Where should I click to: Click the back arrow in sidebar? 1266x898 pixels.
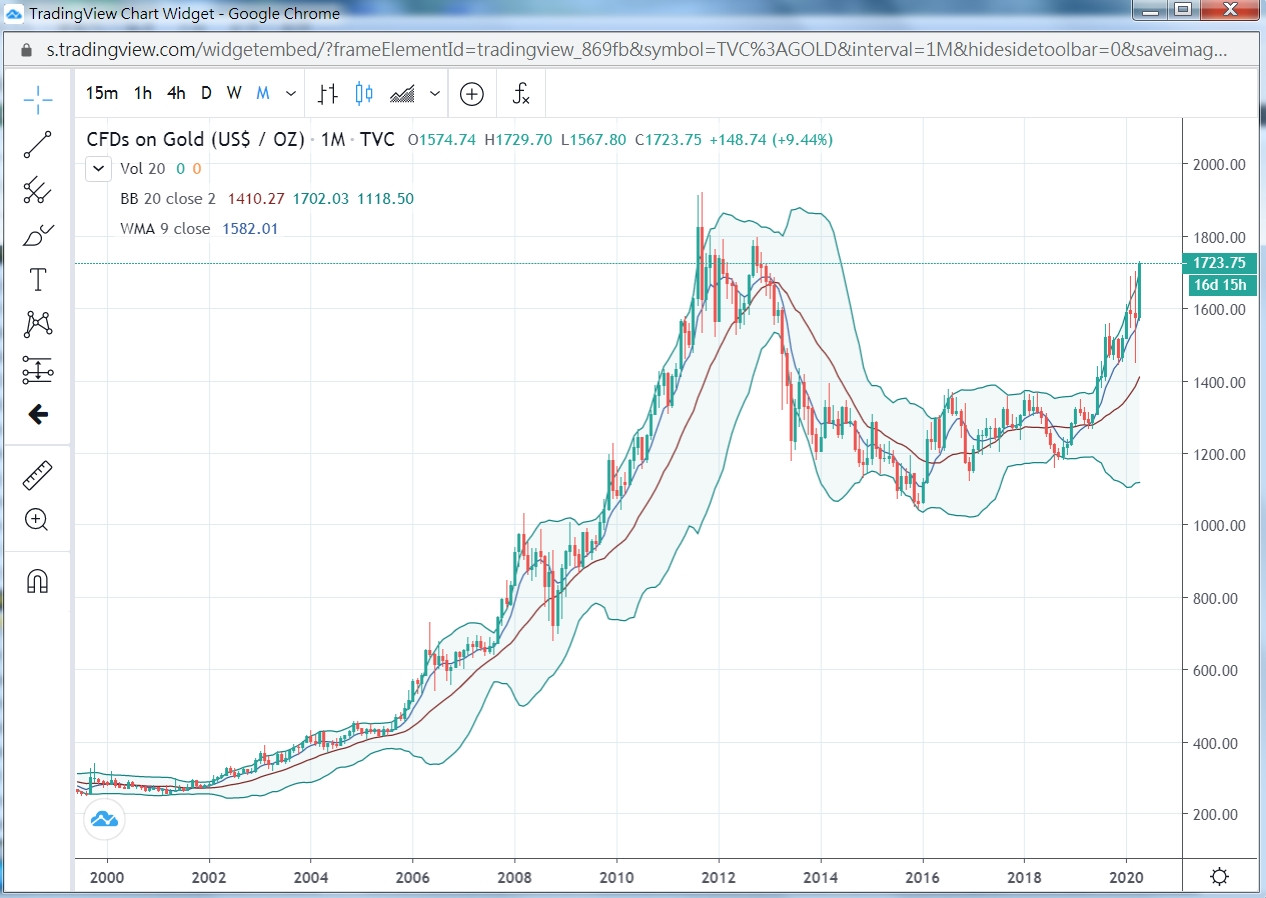(x=38, y=414)
